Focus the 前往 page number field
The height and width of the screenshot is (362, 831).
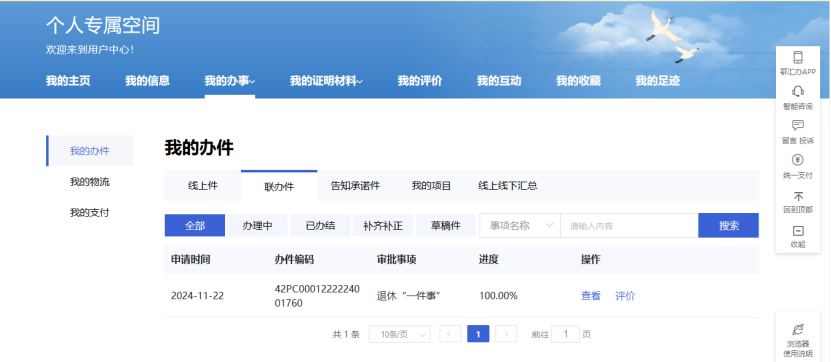(565, 334)
